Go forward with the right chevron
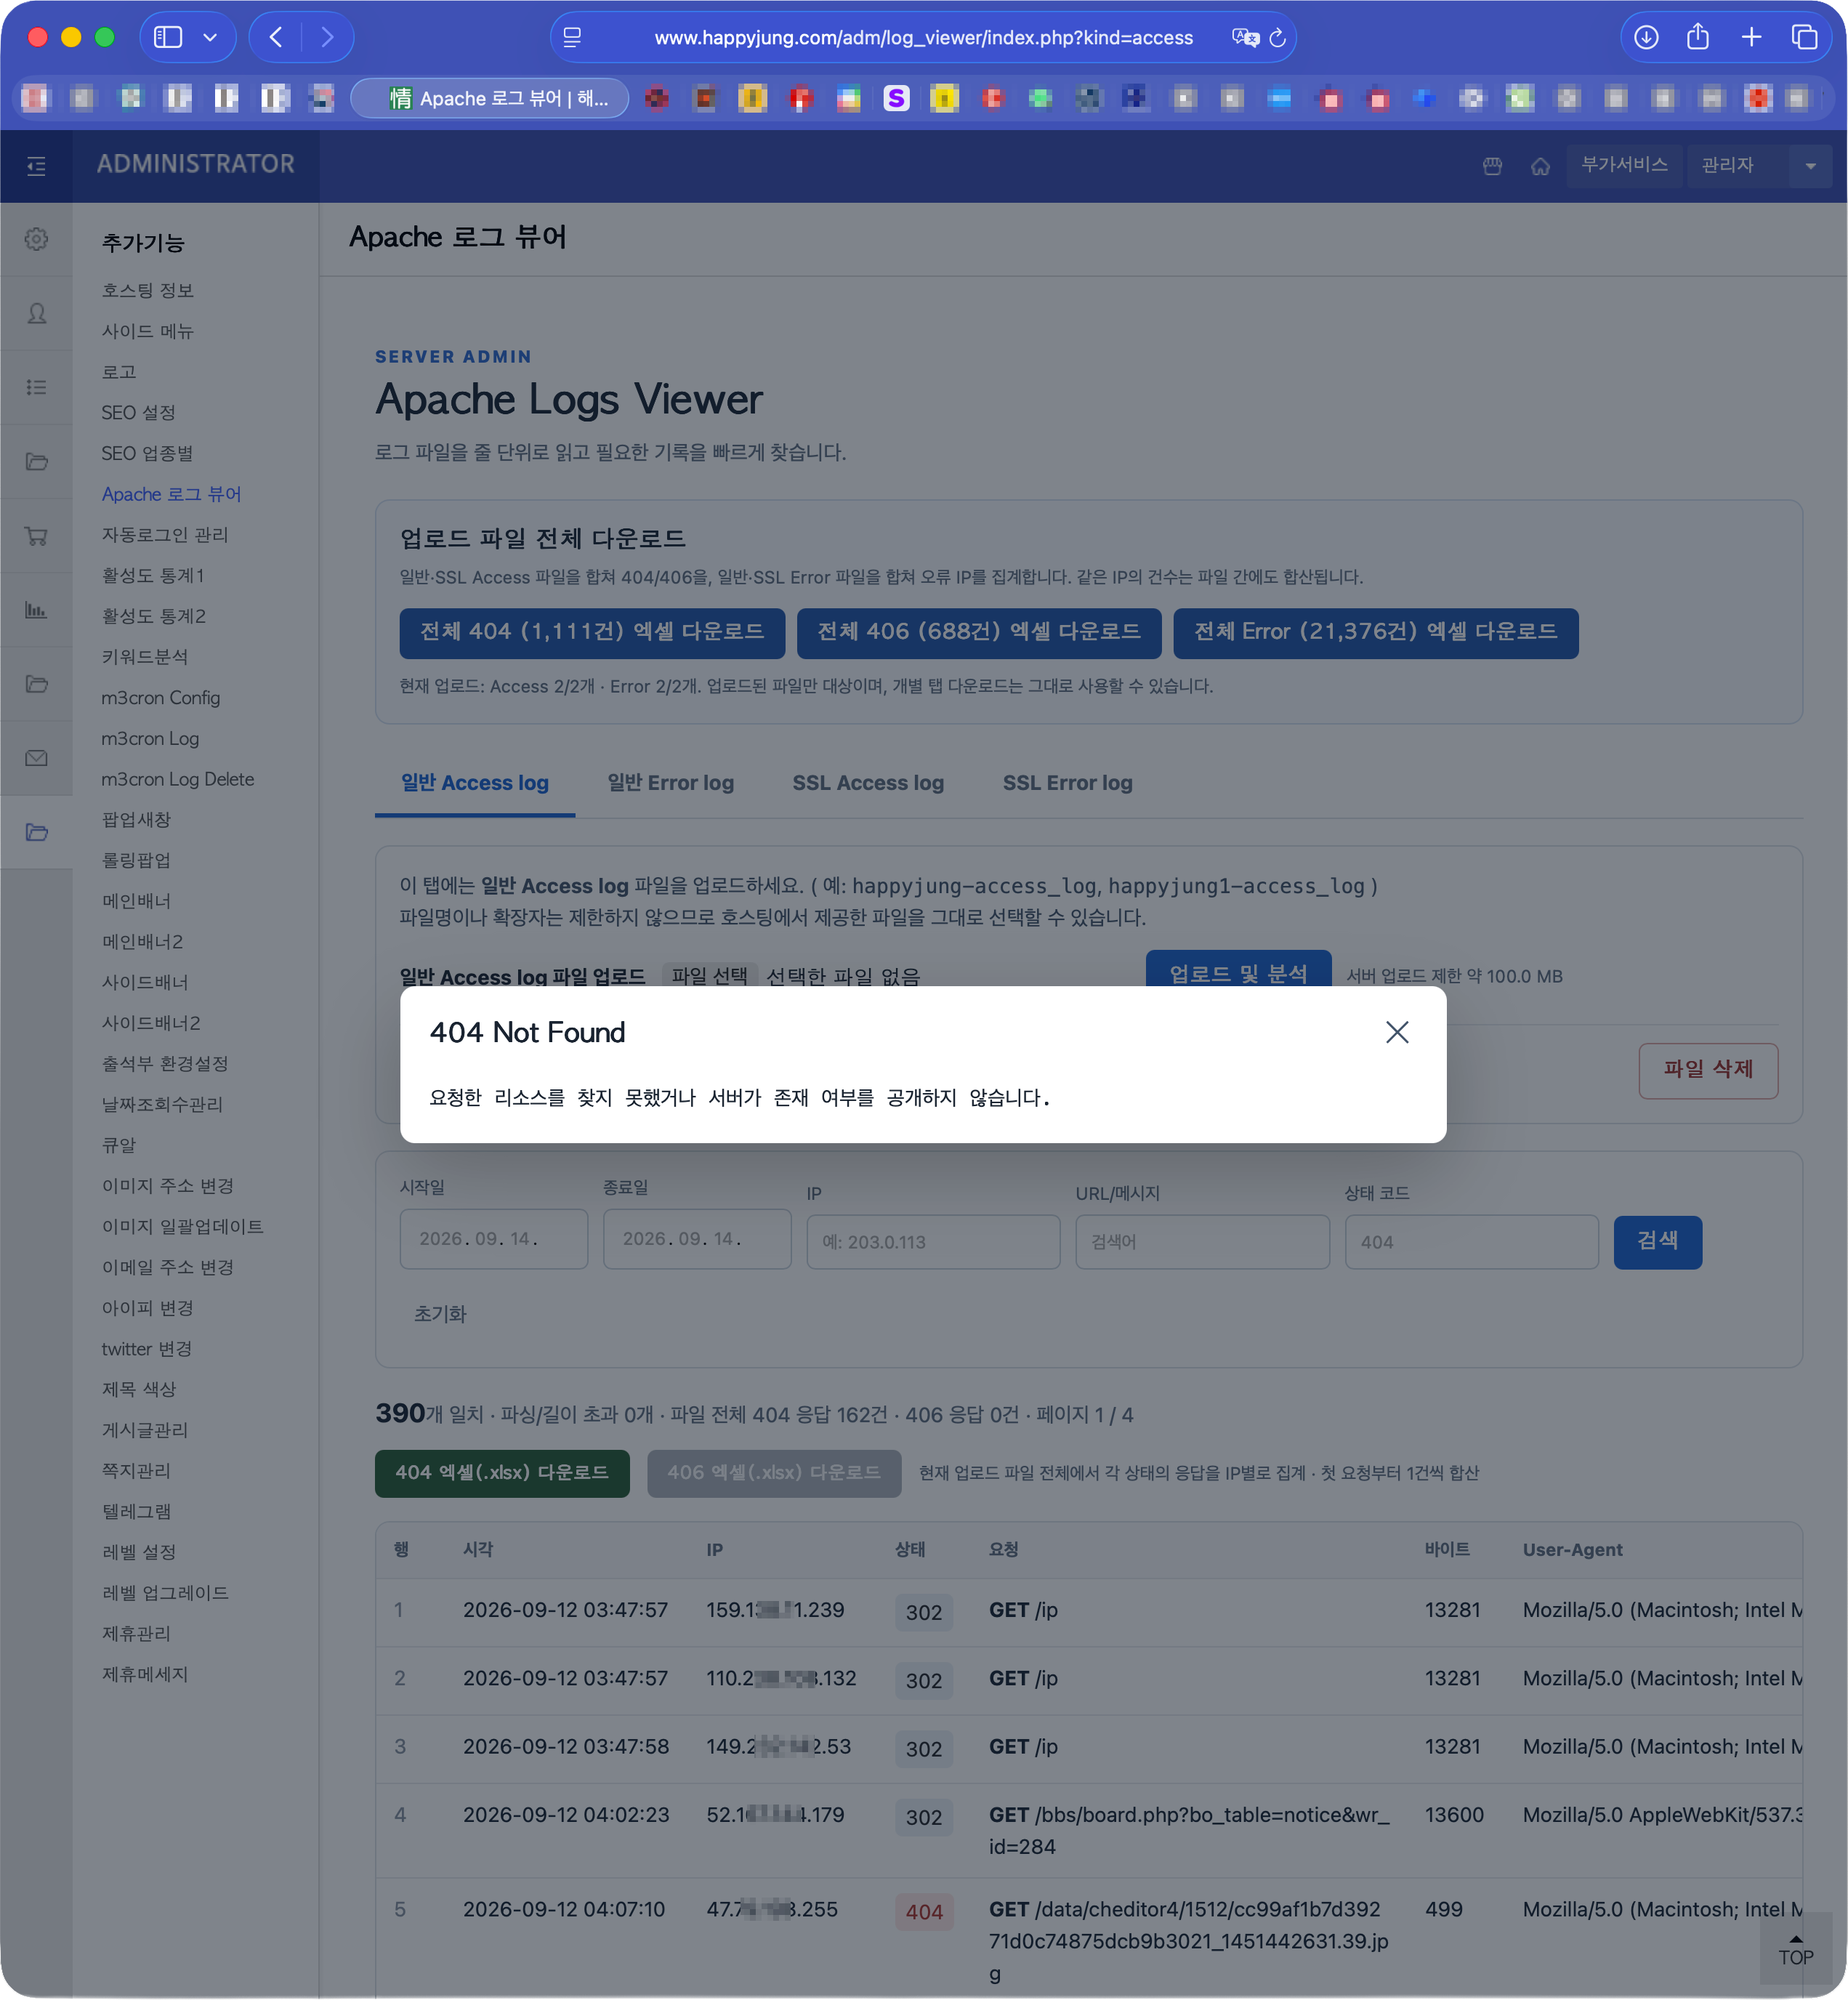1848x2000 pixels. click(327, 37)
